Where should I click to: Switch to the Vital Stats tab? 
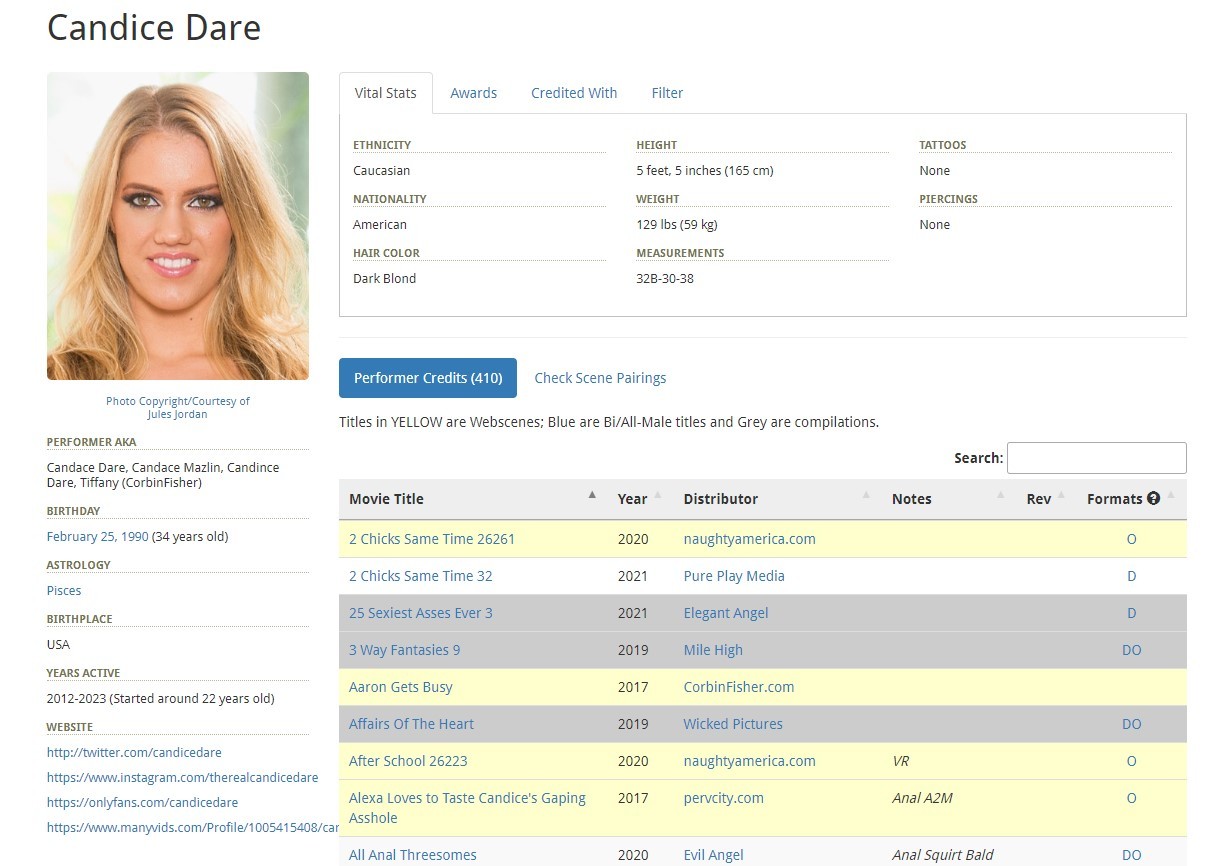click(385, 93)
